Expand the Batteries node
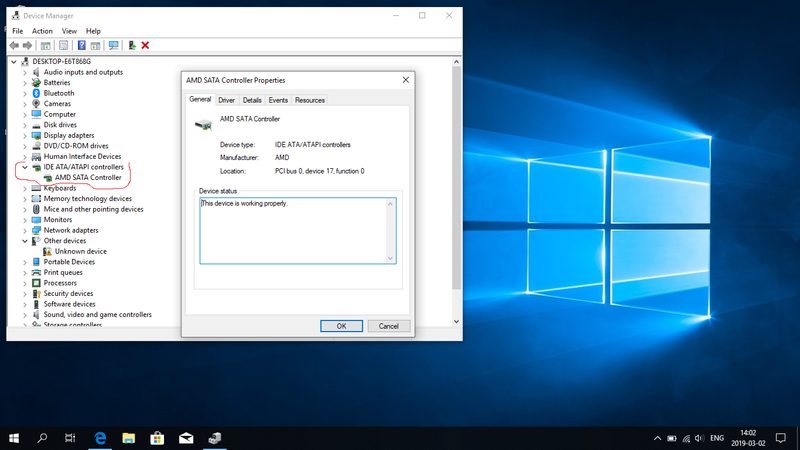Screen dimensions: 800x450 point(24,83)
